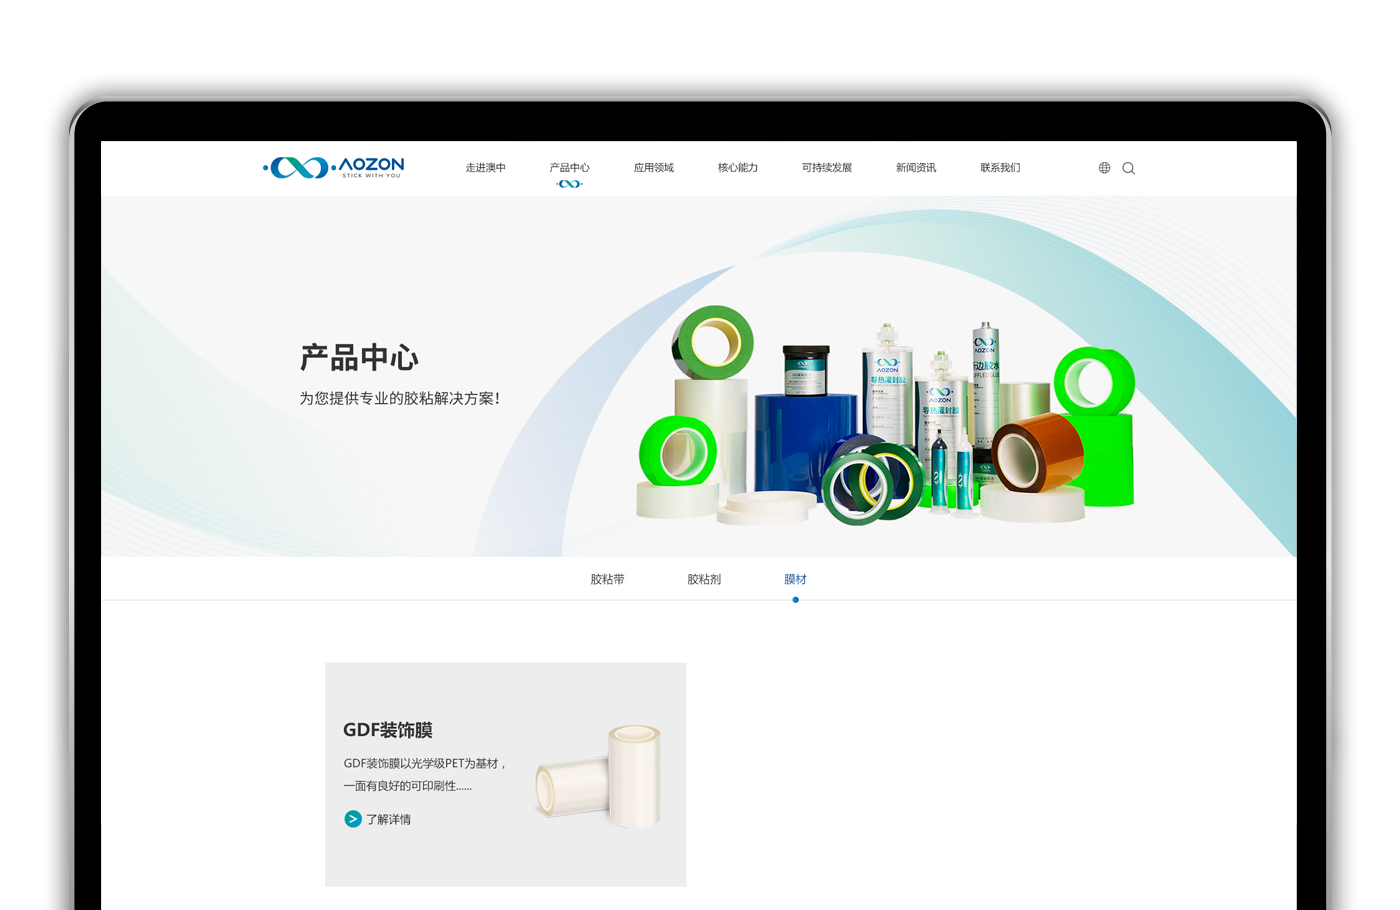The height and width of the screenshot is (910, 1400).
Task: Open the search magnifier icon
Action: coord(1128,168)
